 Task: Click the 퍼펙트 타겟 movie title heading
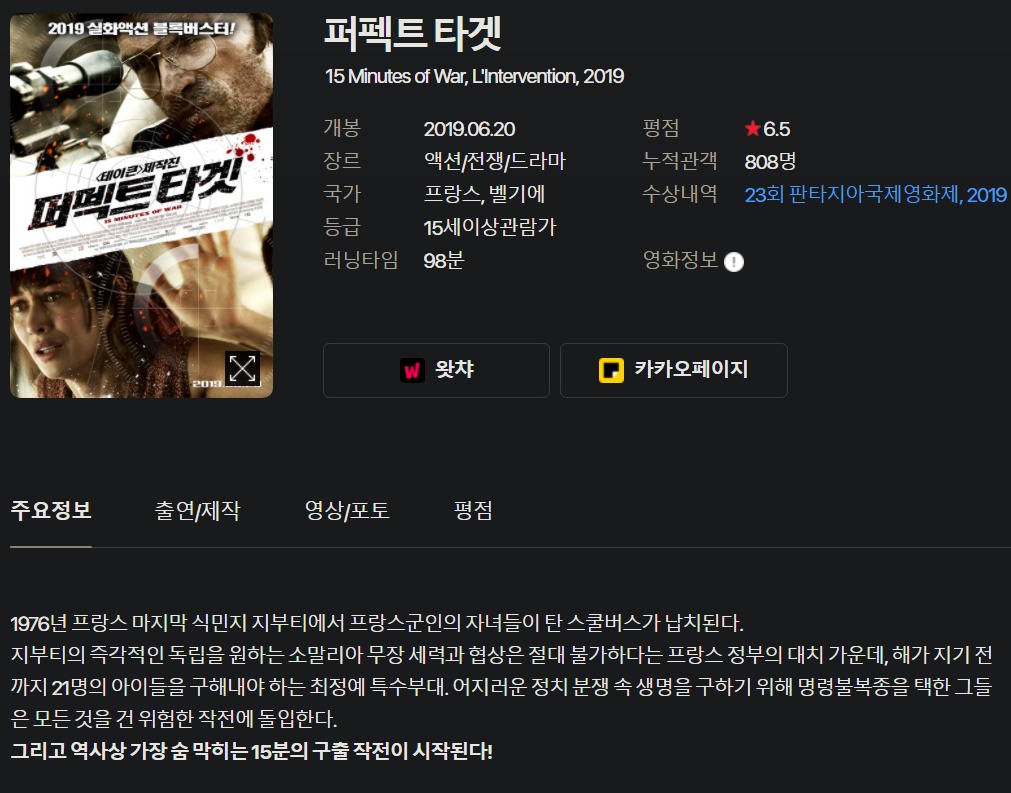[x=413, y=34]
